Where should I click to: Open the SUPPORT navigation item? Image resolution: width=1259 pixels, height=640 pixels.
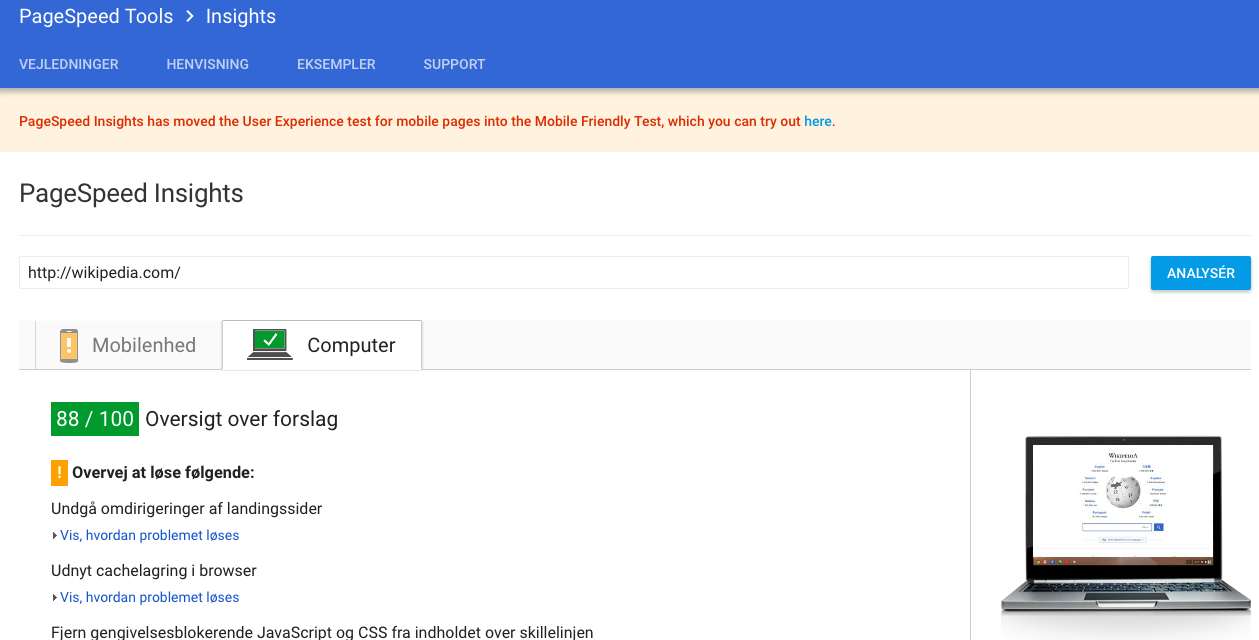point(454,64)
